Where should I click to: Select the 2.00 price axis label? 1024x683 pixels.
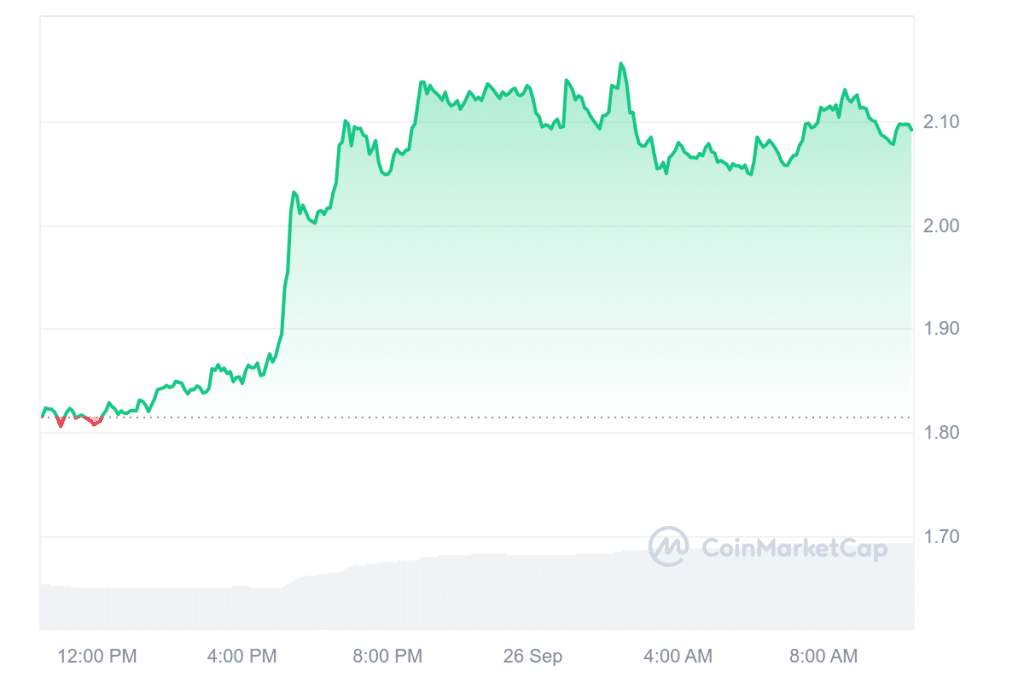(x=942, y=226)
